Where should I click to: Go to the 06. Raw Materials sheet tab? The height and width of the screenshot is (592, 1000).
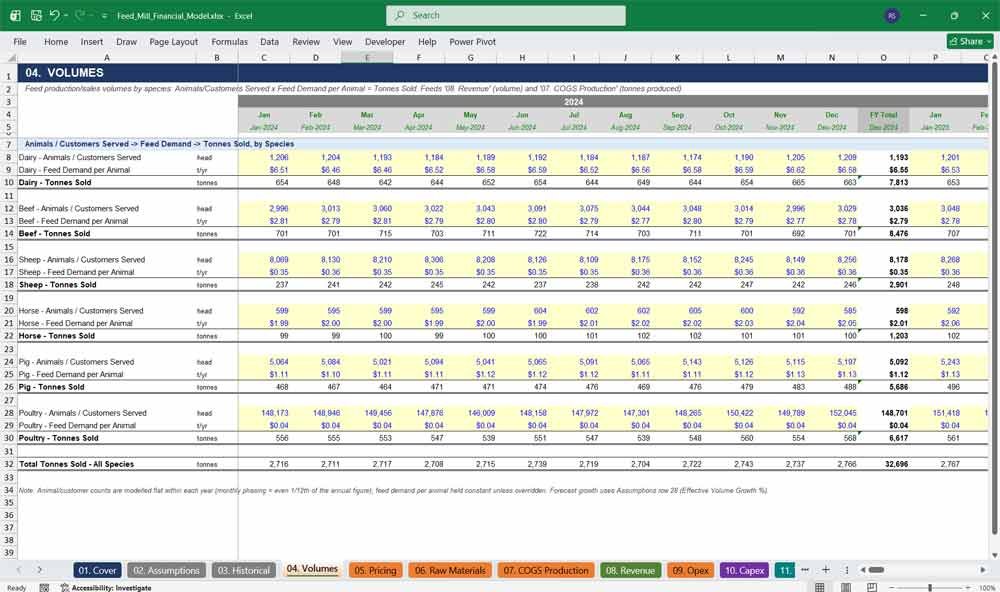pos(450,570)
